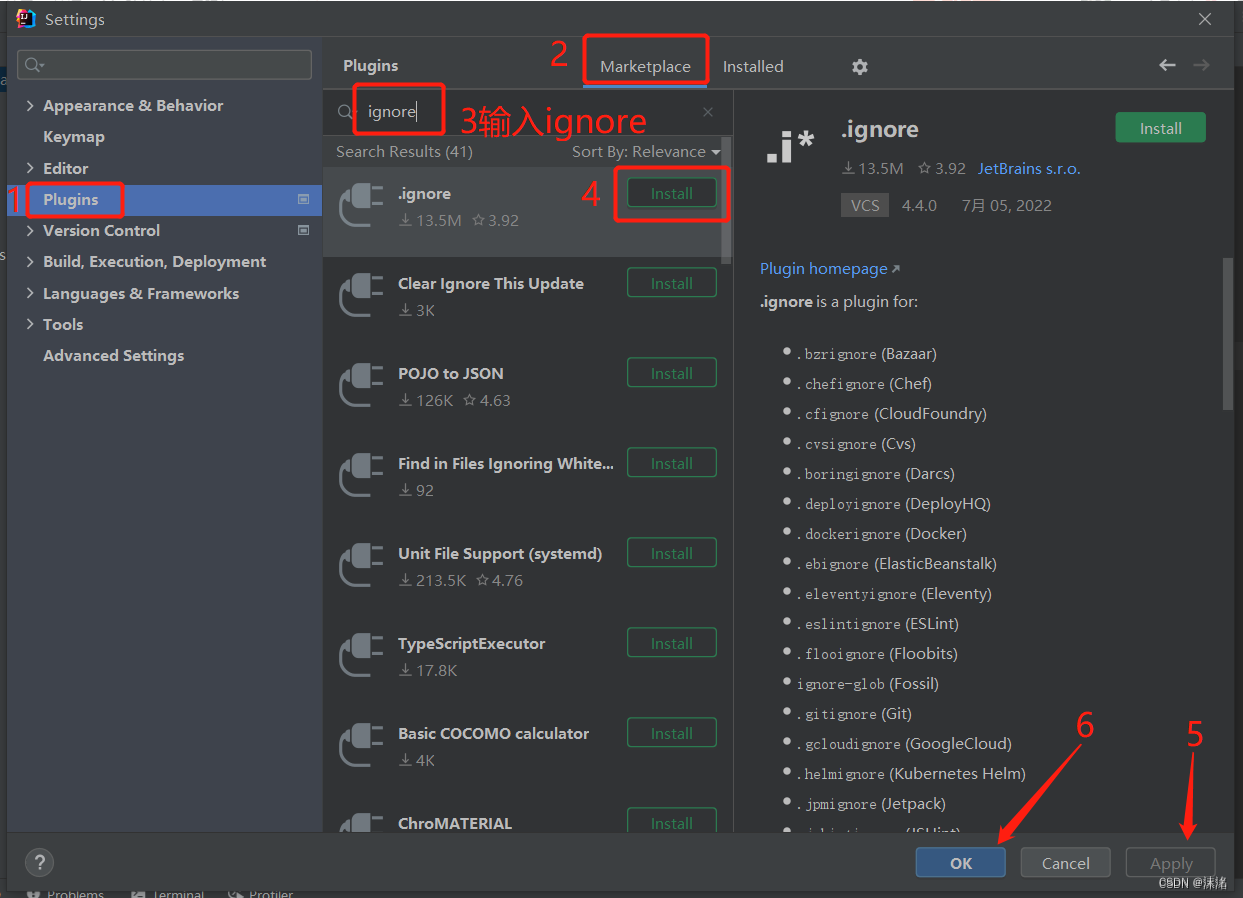The height and width of the screenshot is (898, 1243).
Task: Click the .ignore plugin icon in the results
Action: (361, 205)
